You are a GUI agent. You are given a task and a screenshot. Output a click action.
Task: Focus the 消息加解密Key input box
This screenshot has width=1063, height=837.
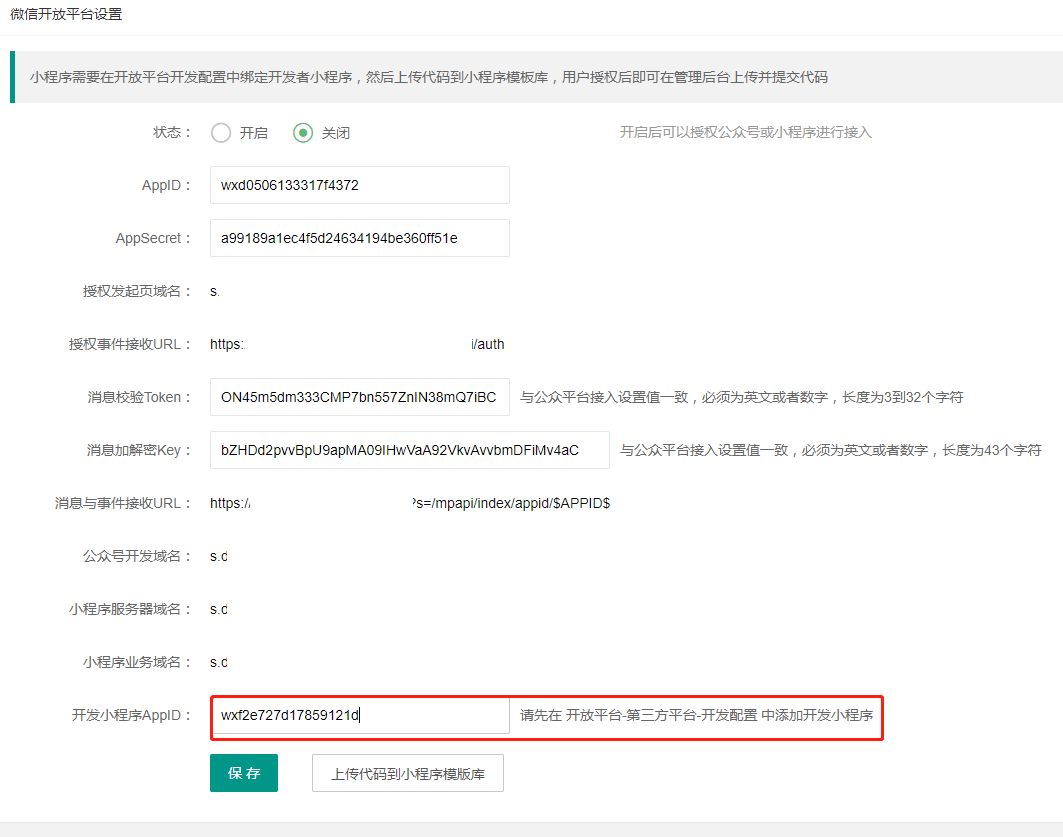(409, 450)
